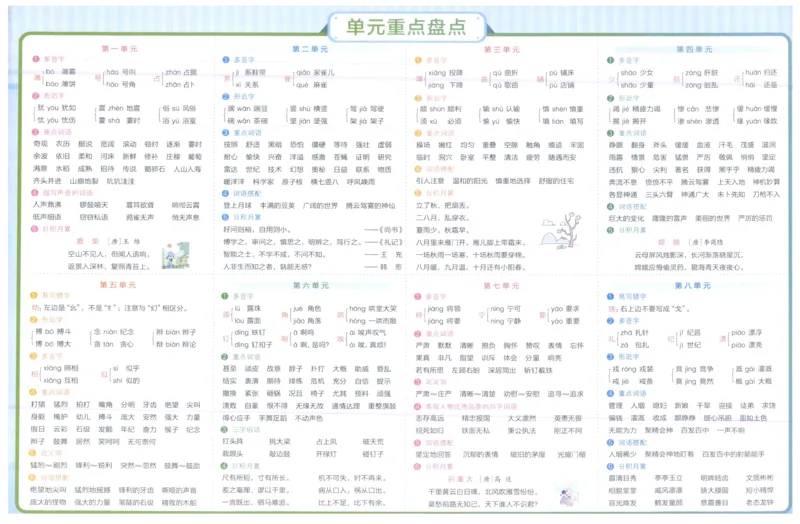The height and width of the screenshot is (524, 800).
Task: Click the proverb 二八月，乱穿衣
Action: 443,218
